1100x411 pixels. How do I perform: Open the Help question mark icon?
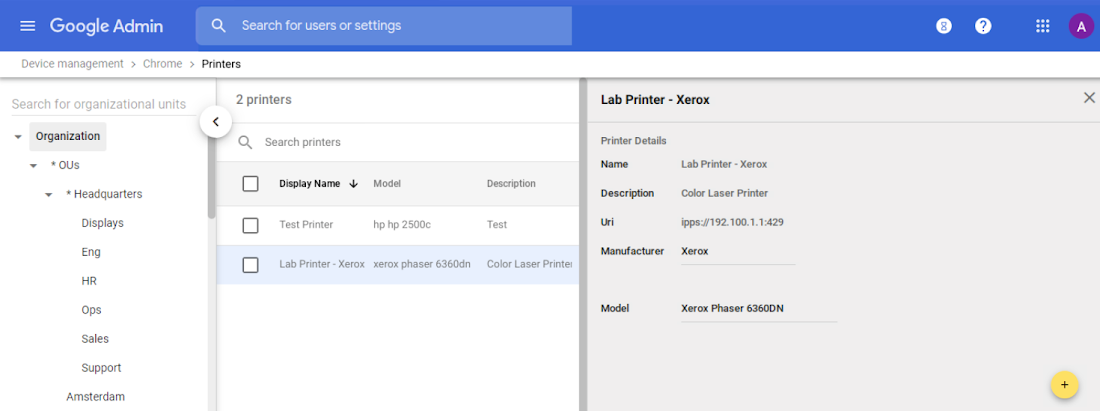[984, 26]
